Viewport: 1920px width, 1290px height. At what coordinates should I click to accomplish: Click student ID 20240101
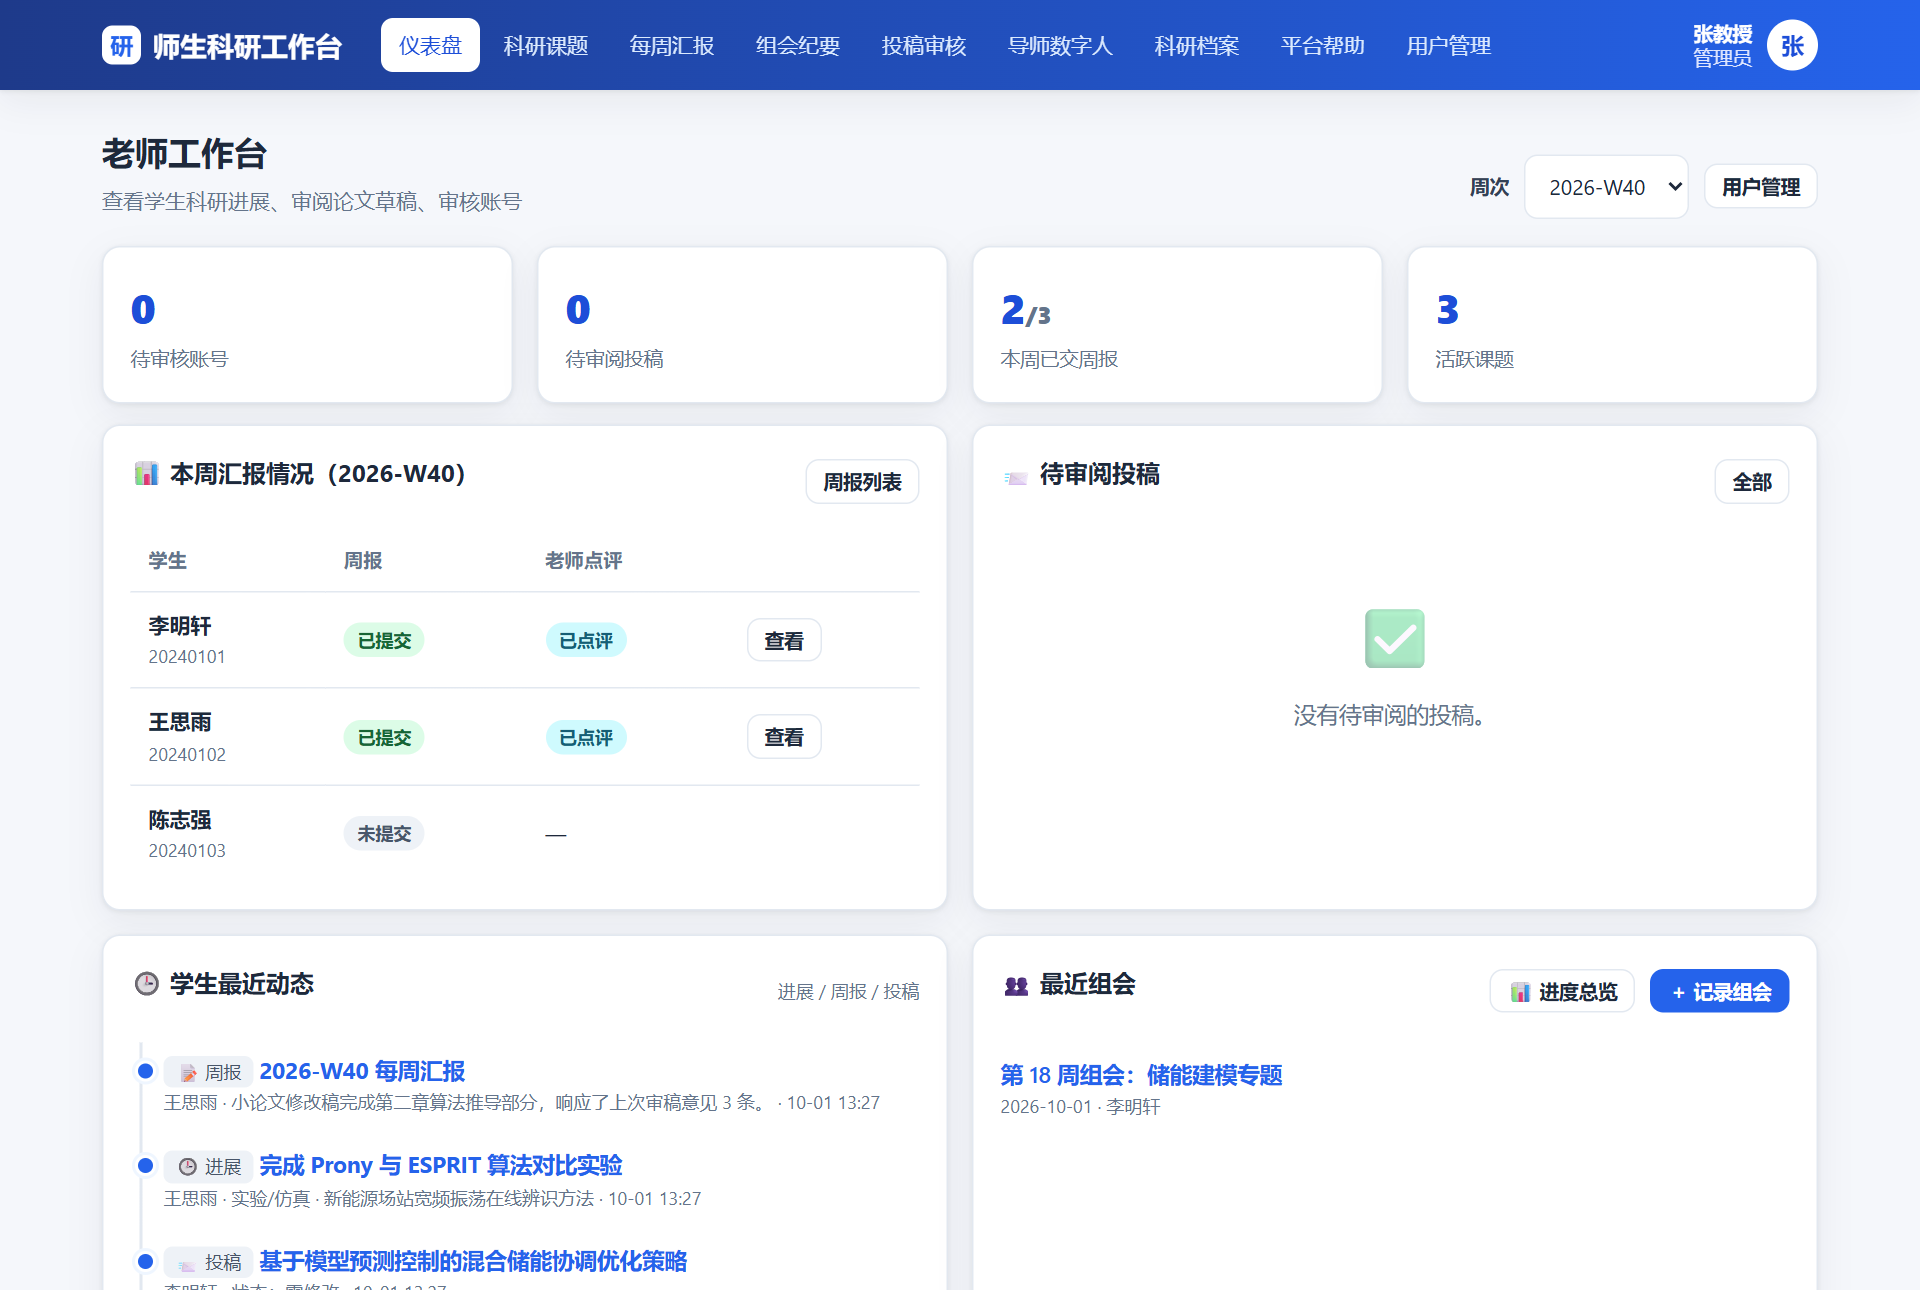tap(187, 657)
